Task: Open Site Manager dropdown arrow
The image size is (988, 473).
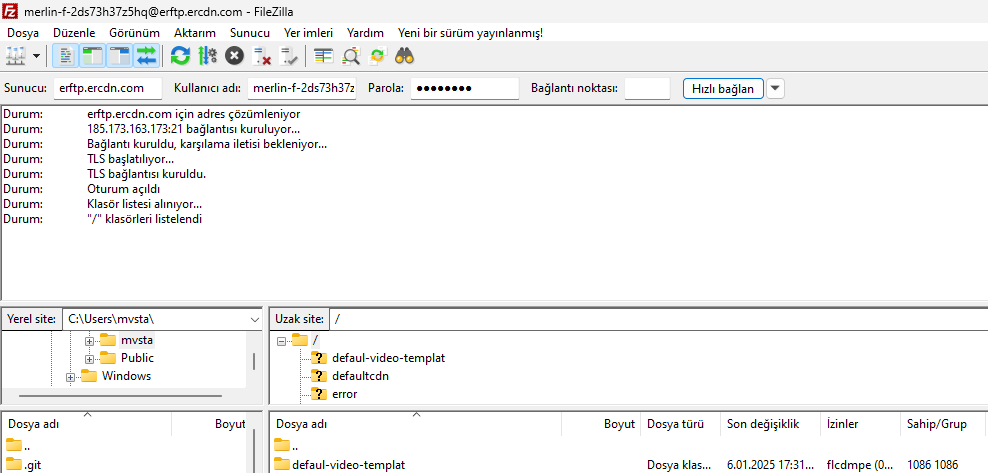Action: [36, 56]
